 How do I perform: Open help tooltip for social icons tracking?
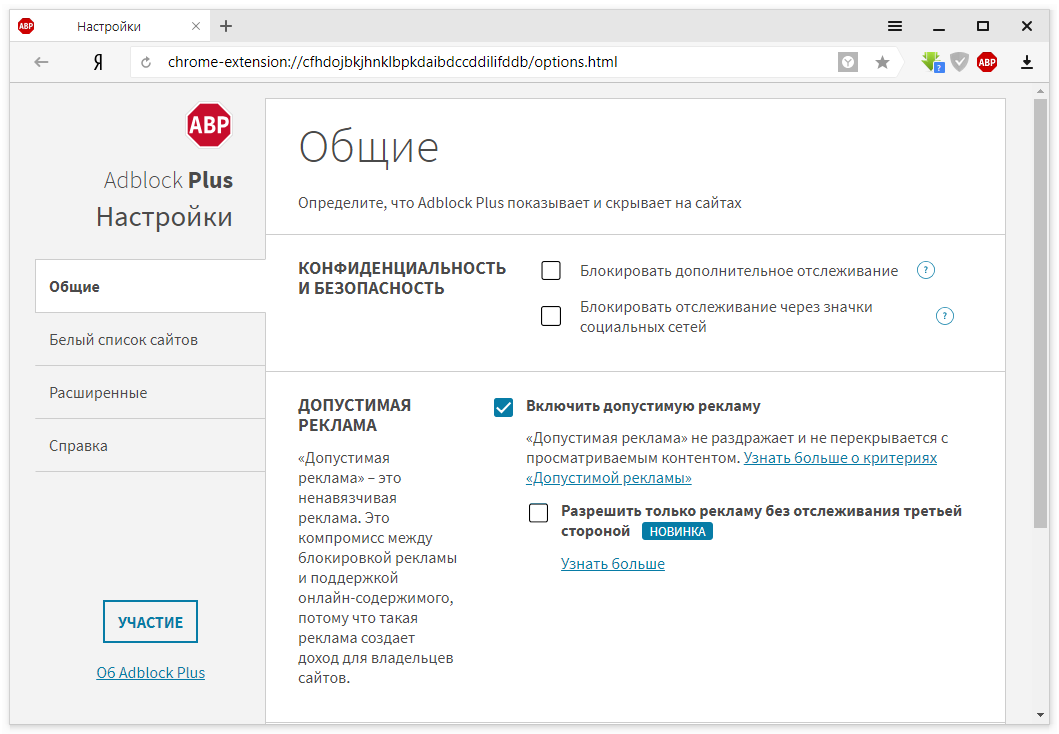[945, 316]
